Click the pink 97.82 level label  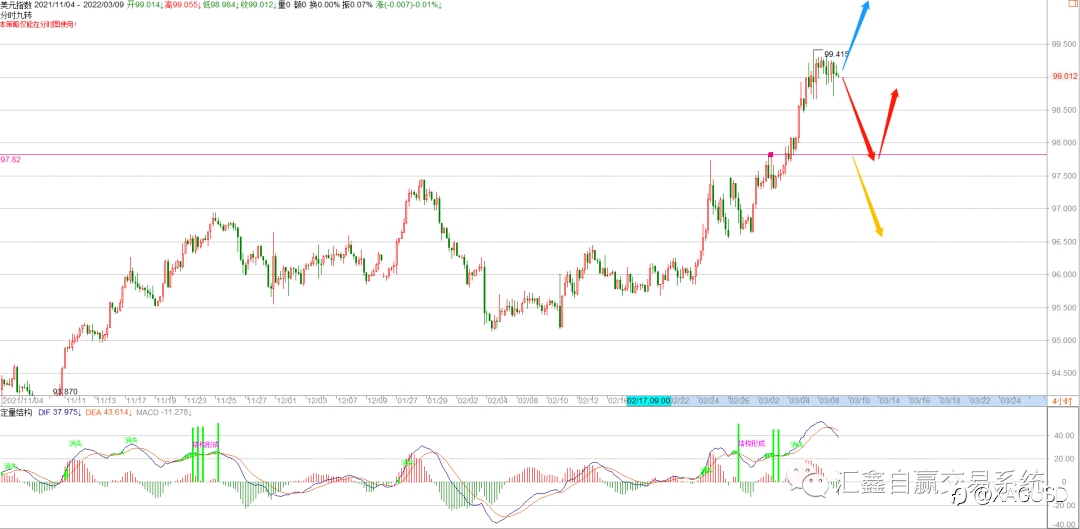pos(11,159)
